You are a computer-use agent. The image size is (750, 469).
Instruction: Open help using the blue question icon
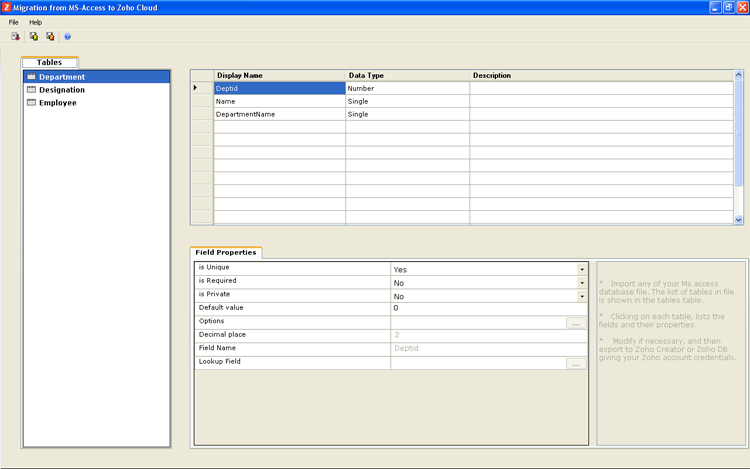tap(68, 36)
